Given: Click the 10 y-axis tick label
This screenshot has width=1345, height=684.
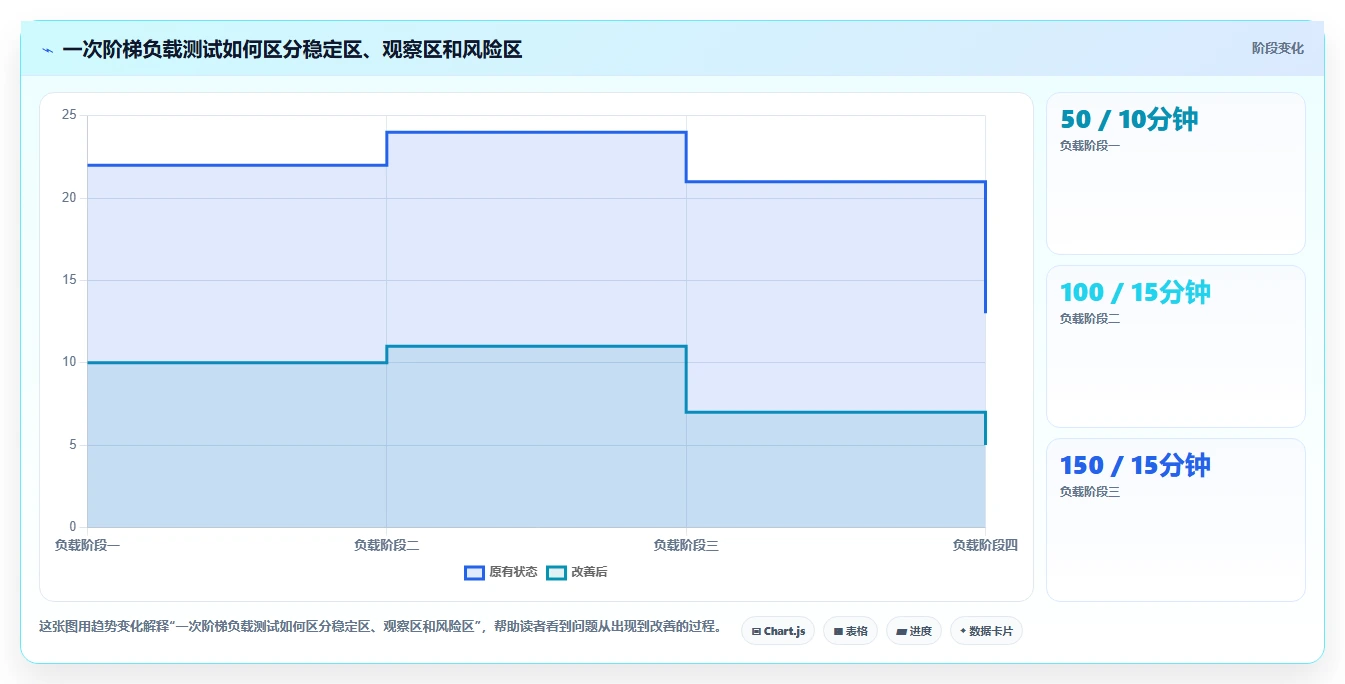Looking at the screenshot, I should point(69,362).
